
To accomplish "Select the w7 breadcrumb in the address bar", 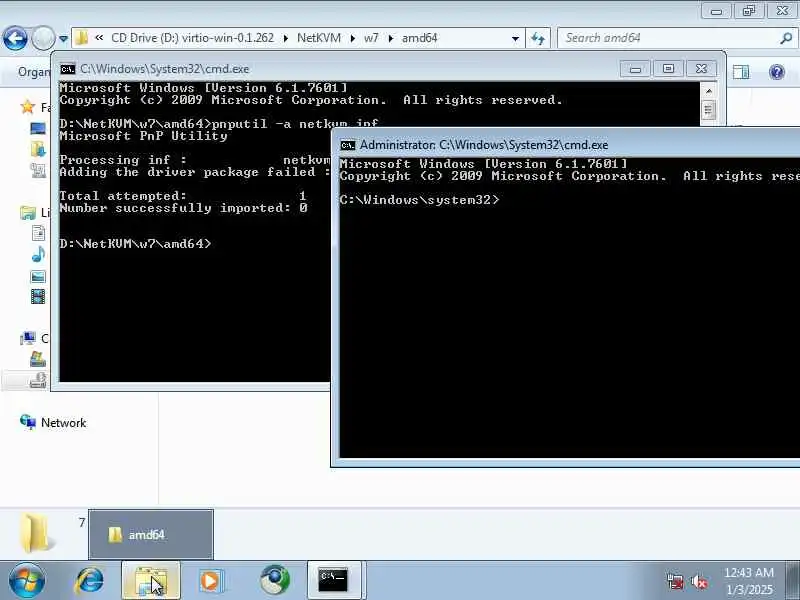I will pos(371,38).
